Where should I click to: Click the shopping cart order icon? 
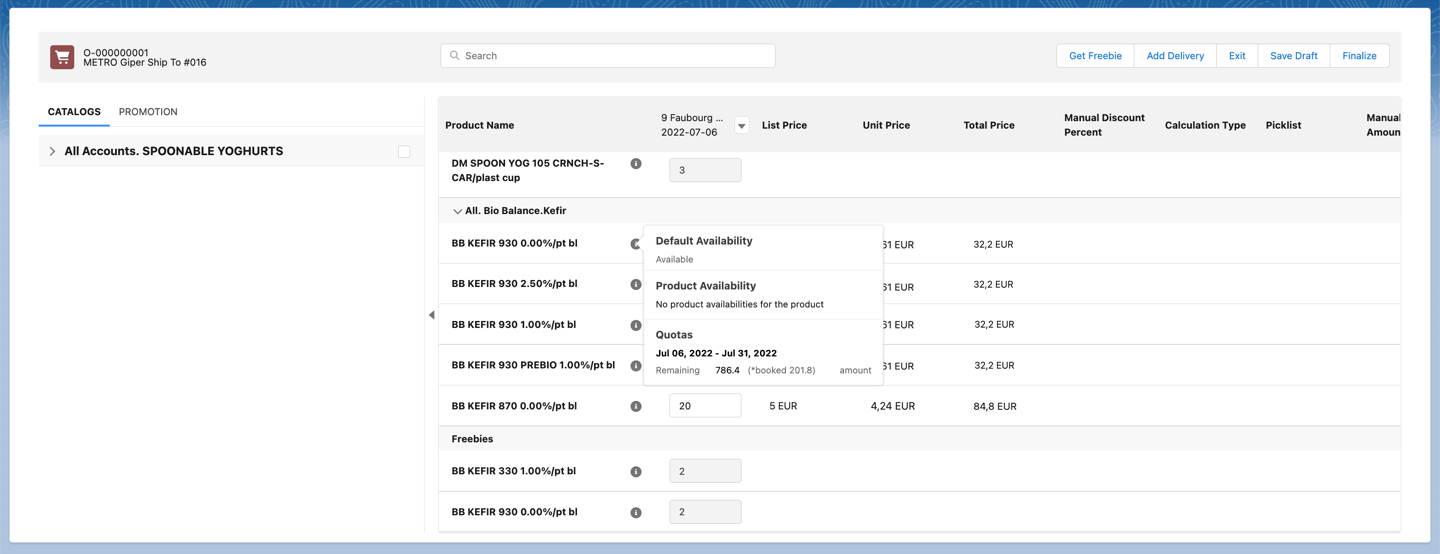tap(62, 57)
